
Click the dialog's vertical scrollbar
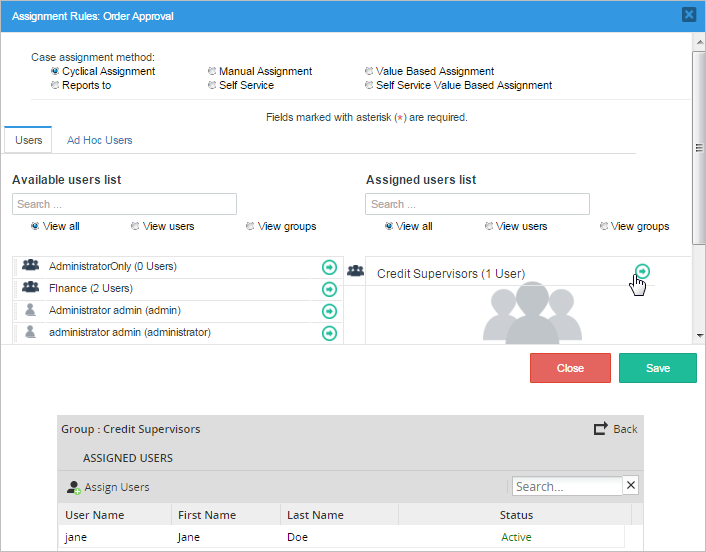pyautogui.click(x=699, y=147)
